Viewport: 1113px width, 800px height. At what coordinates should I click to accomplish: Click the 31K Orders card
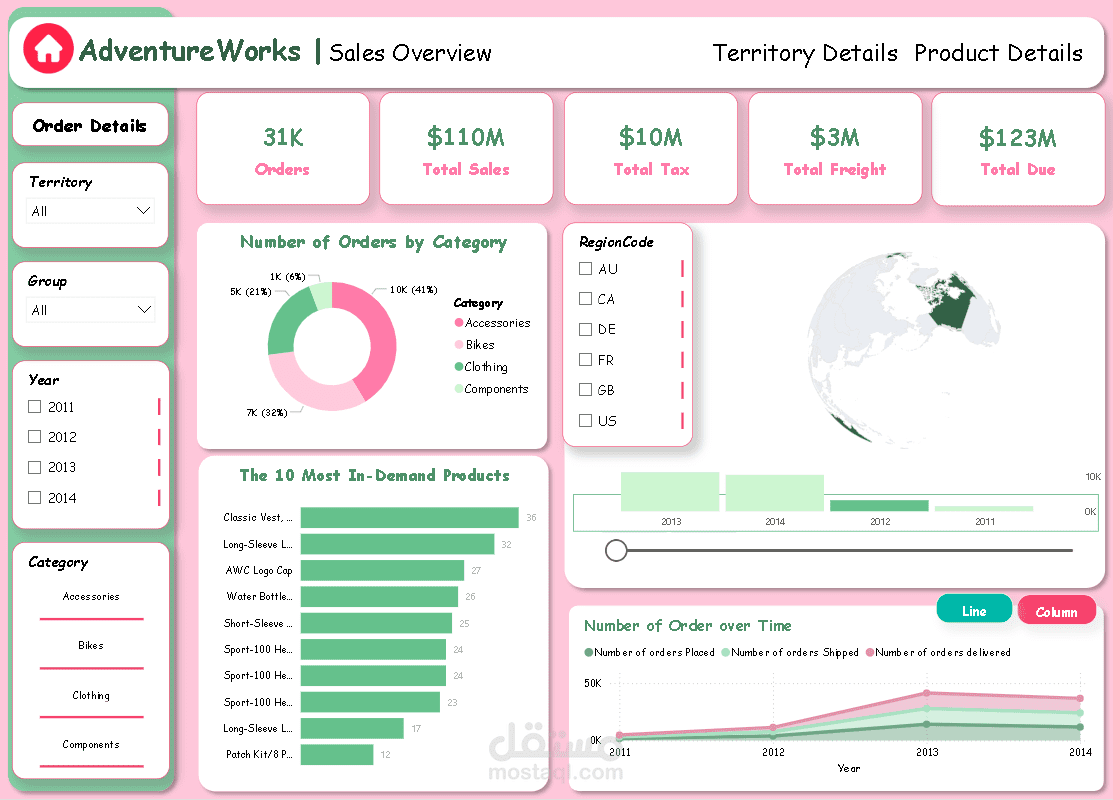(x=283, y=148)
